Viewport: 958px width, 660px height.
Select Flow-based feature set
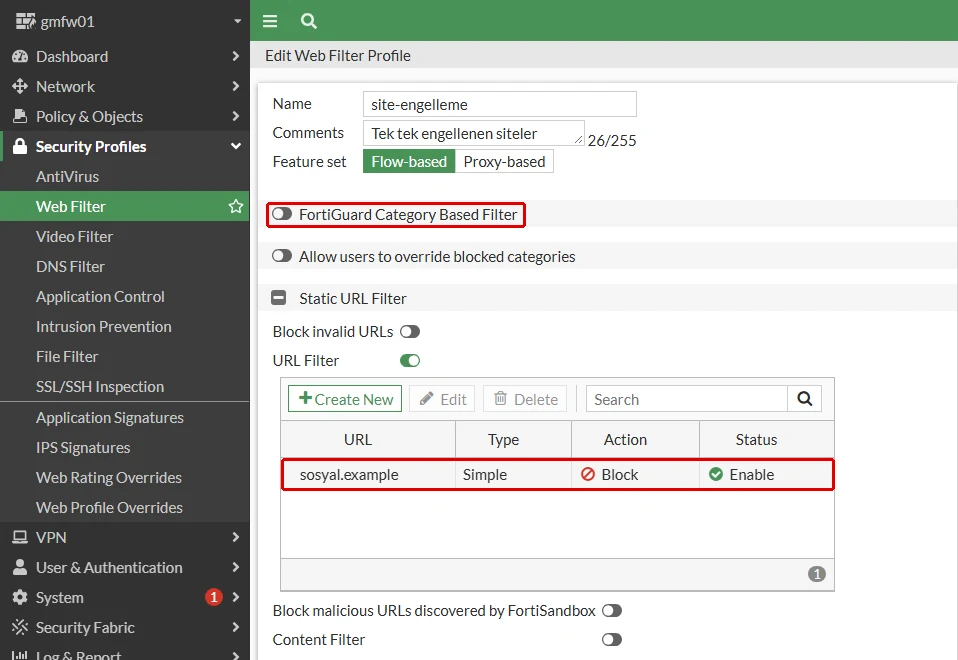point(409,161)
